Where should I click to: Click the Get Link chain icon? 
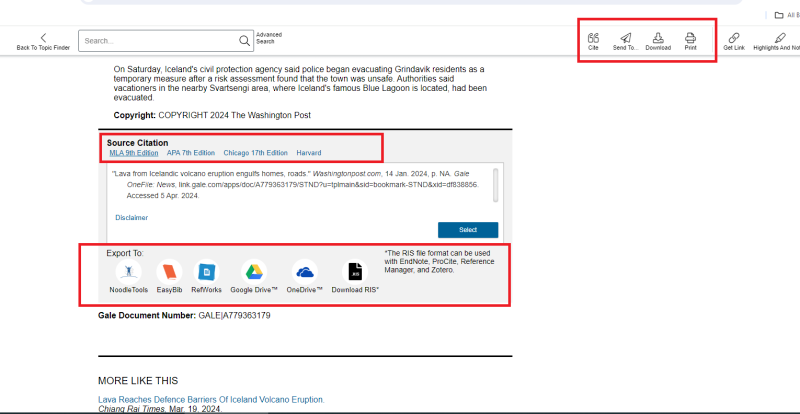tap(733, 38)
